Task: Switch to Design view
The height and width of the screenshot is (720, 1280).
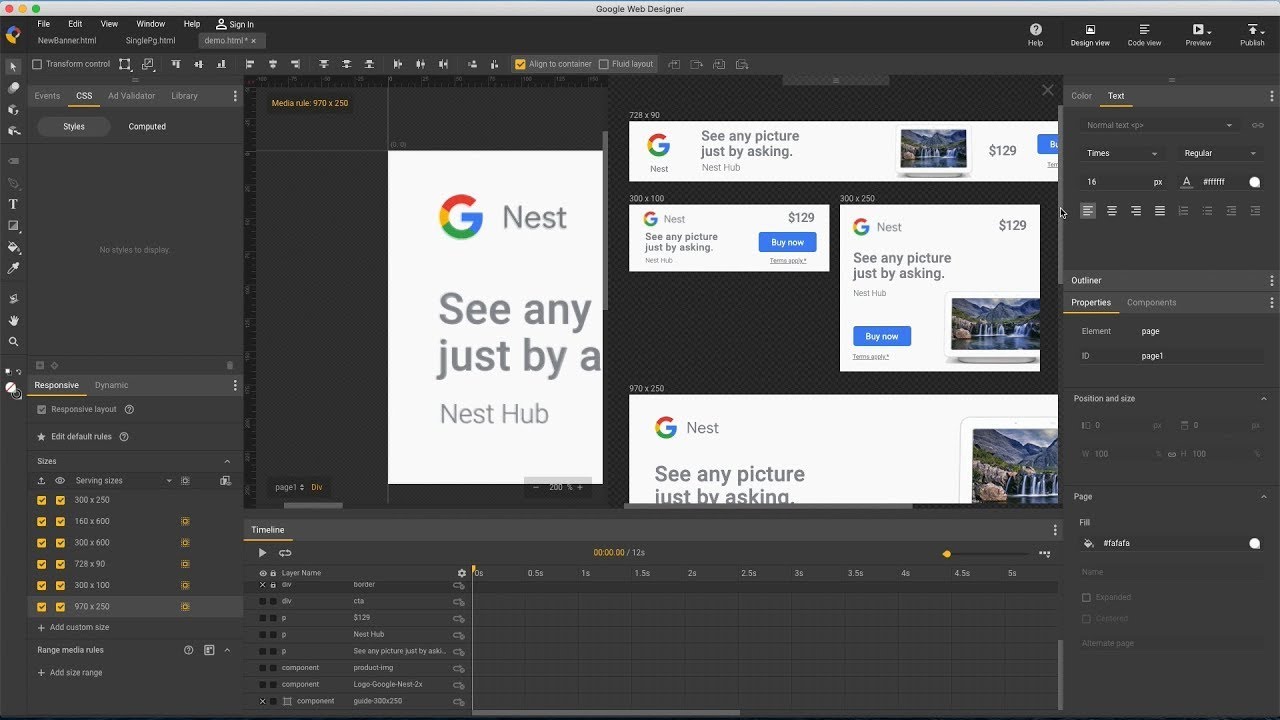Action: [1090, 35]
